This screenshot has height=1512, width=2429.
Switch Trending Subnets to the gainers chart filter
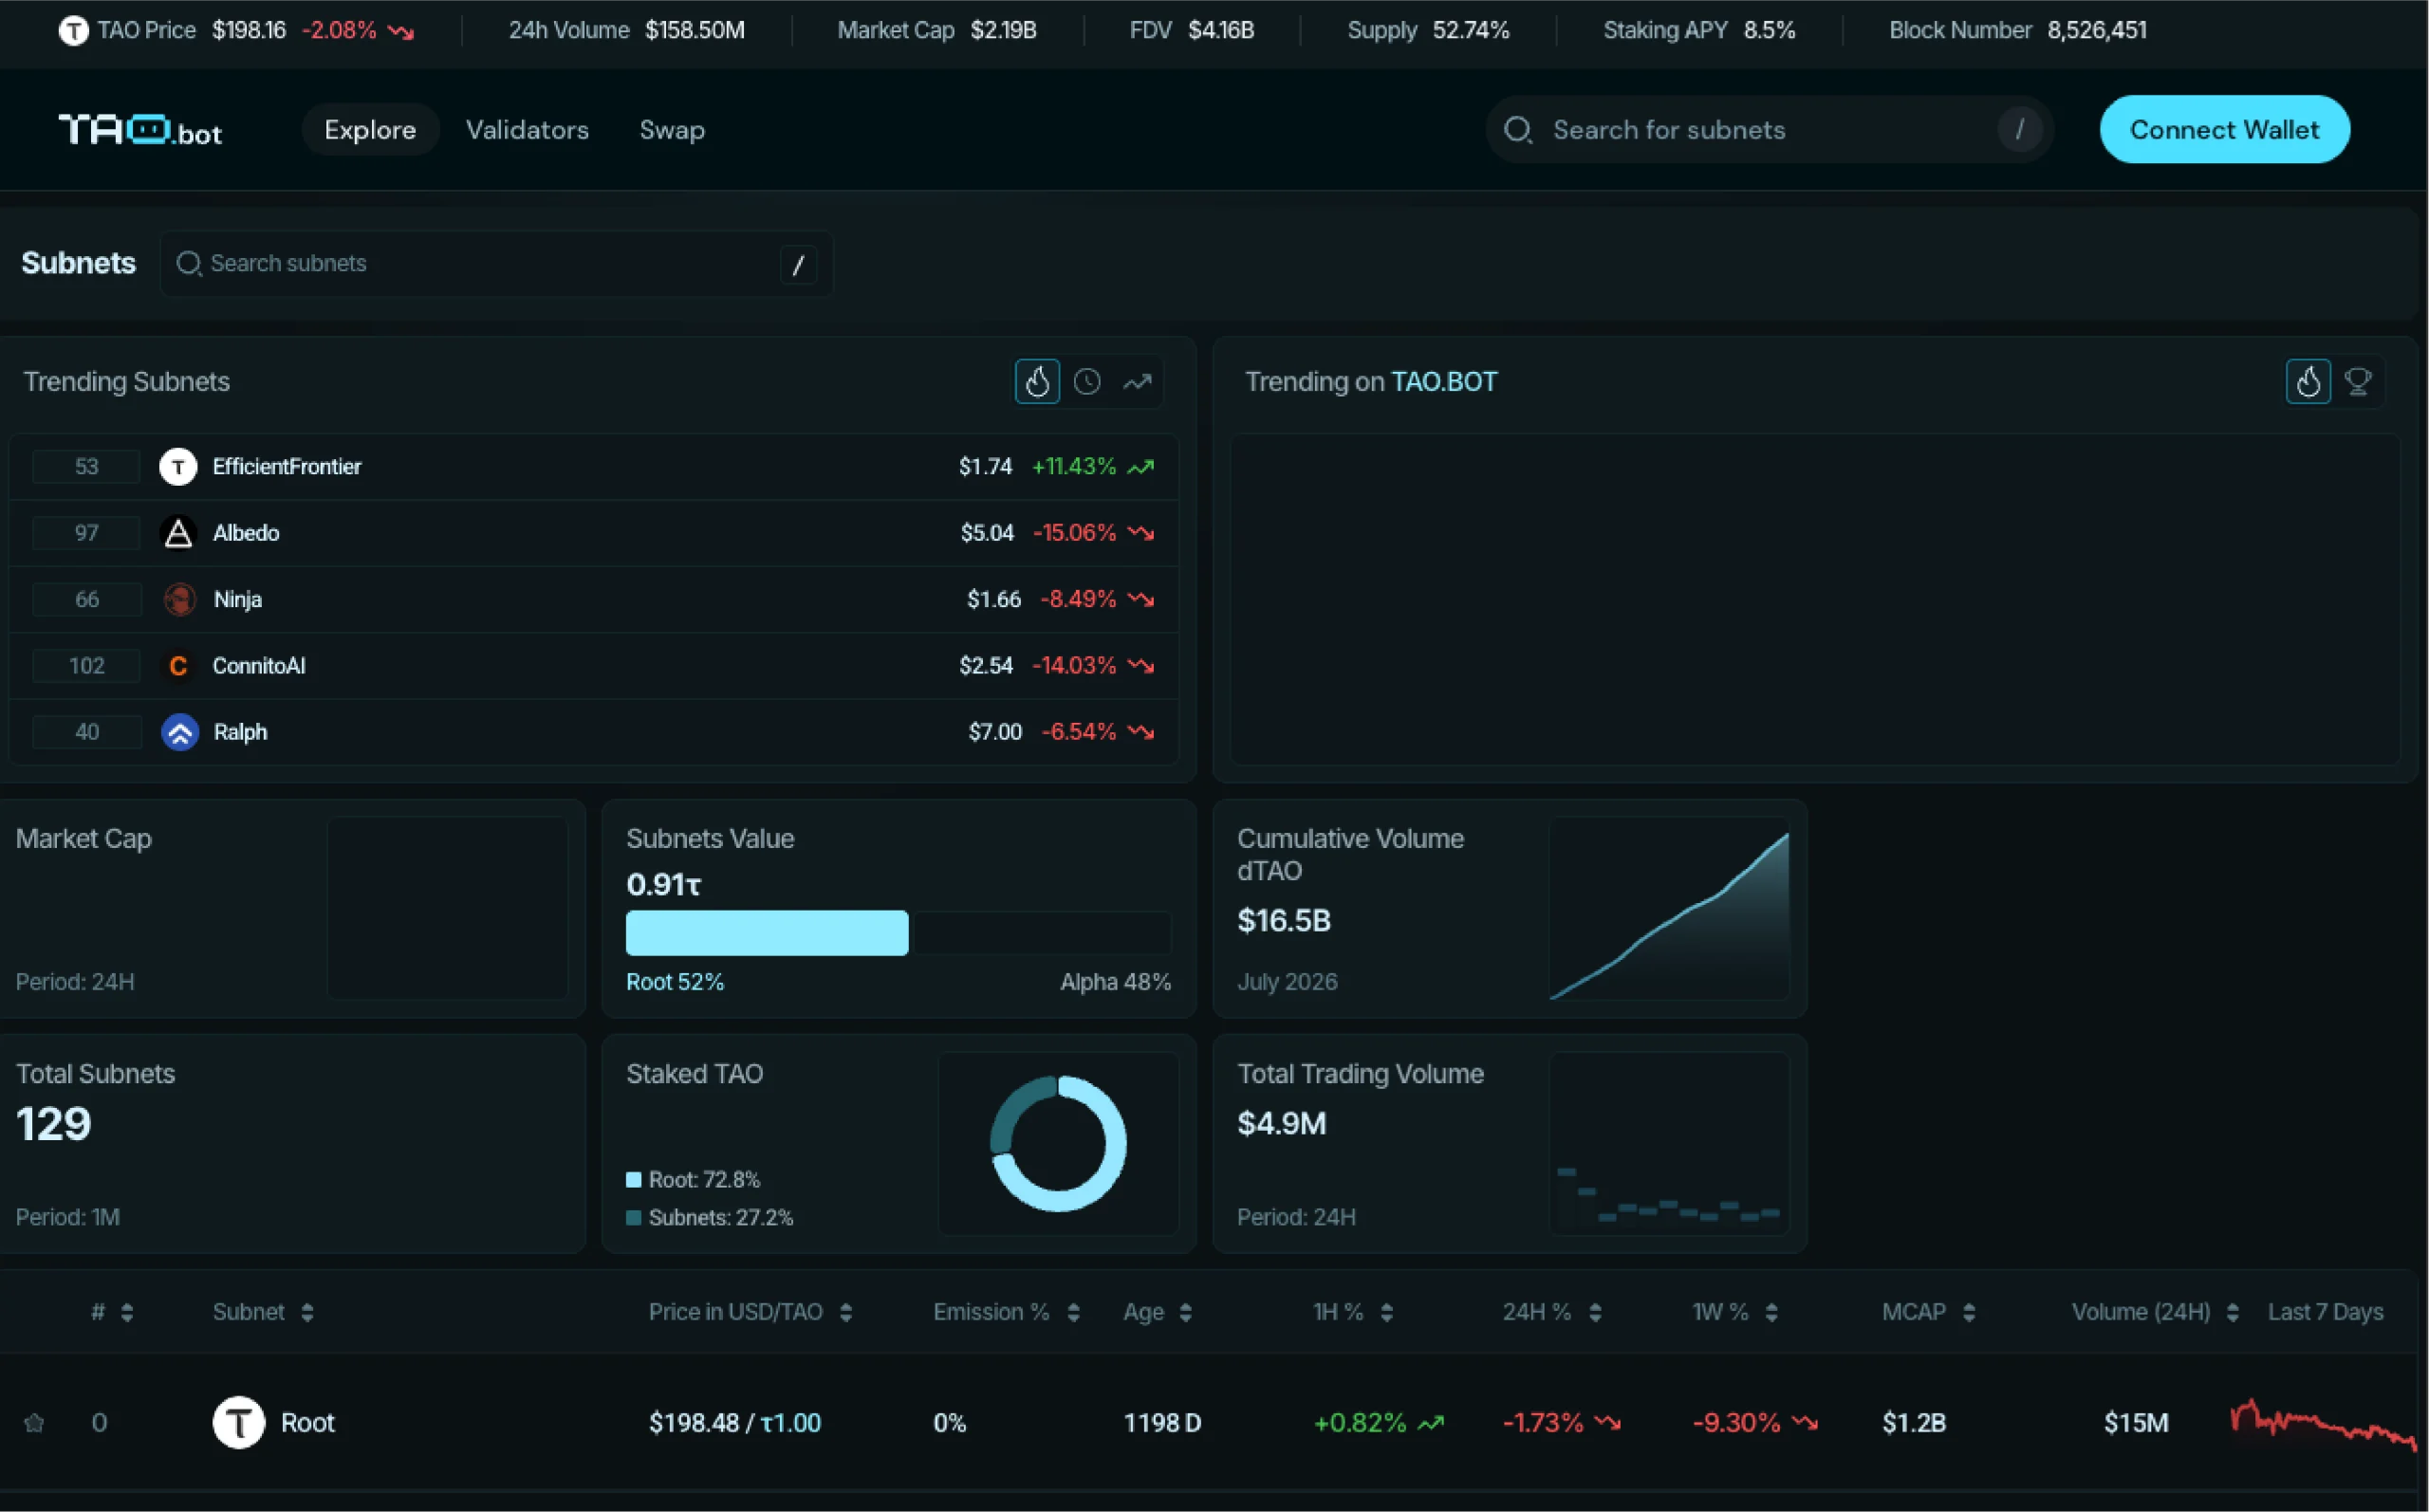pos(1137,382)
